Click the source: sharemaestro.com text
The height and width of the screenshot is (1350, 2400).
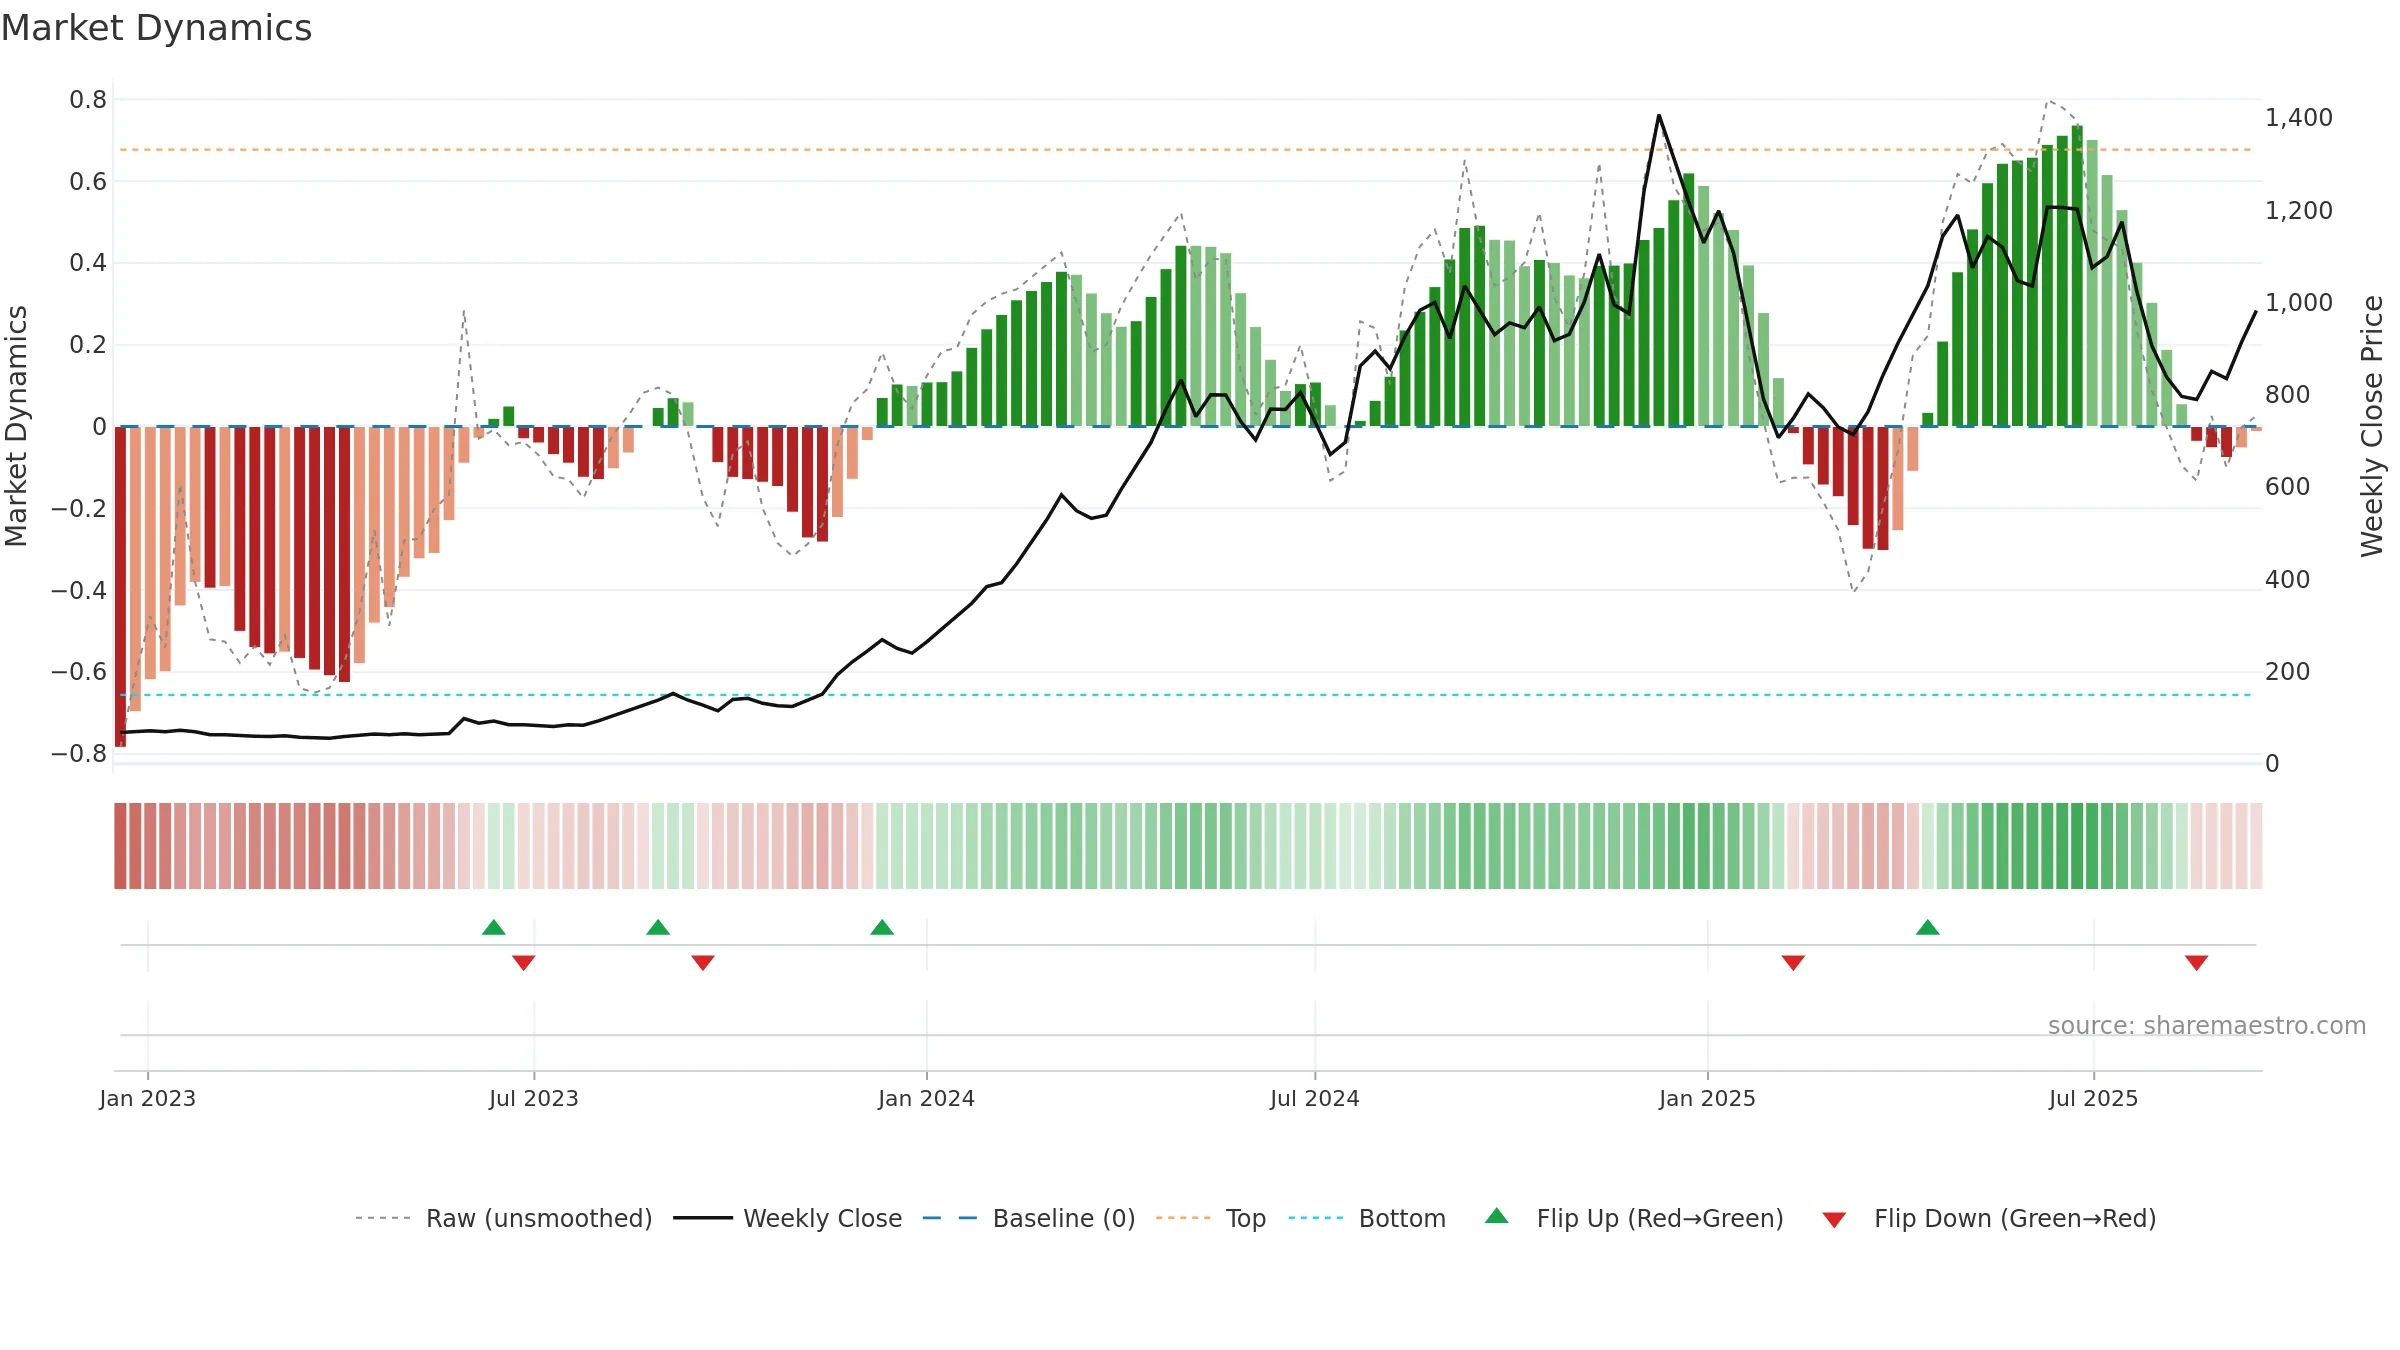point(2207,1025)
